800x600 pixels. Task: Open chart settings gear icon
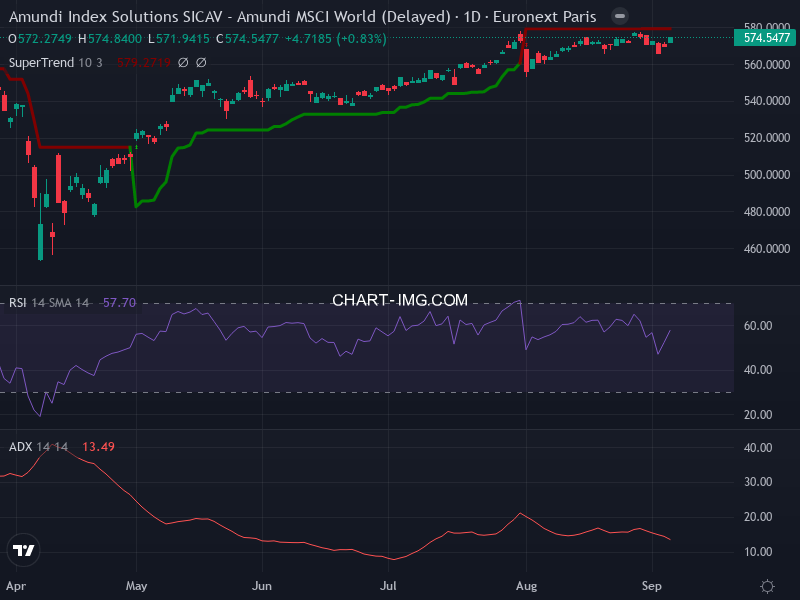tap(767, 586)
